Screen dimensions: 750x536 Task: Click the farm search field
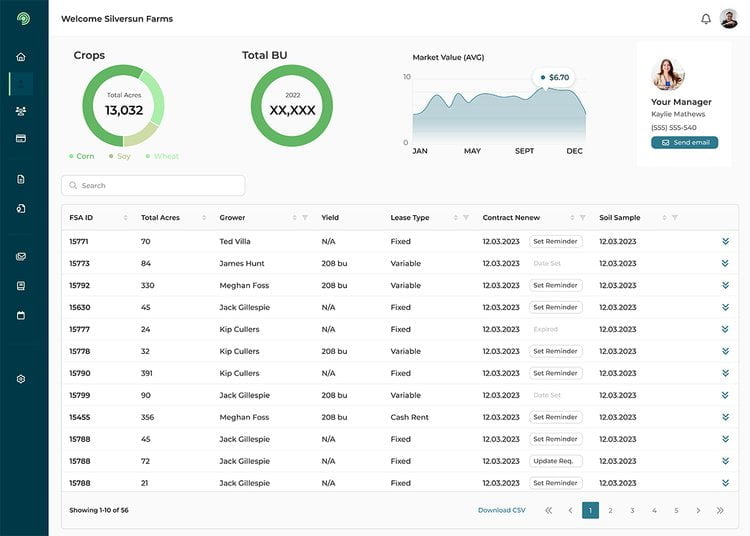pyautogui.click(x=153, y=186)
